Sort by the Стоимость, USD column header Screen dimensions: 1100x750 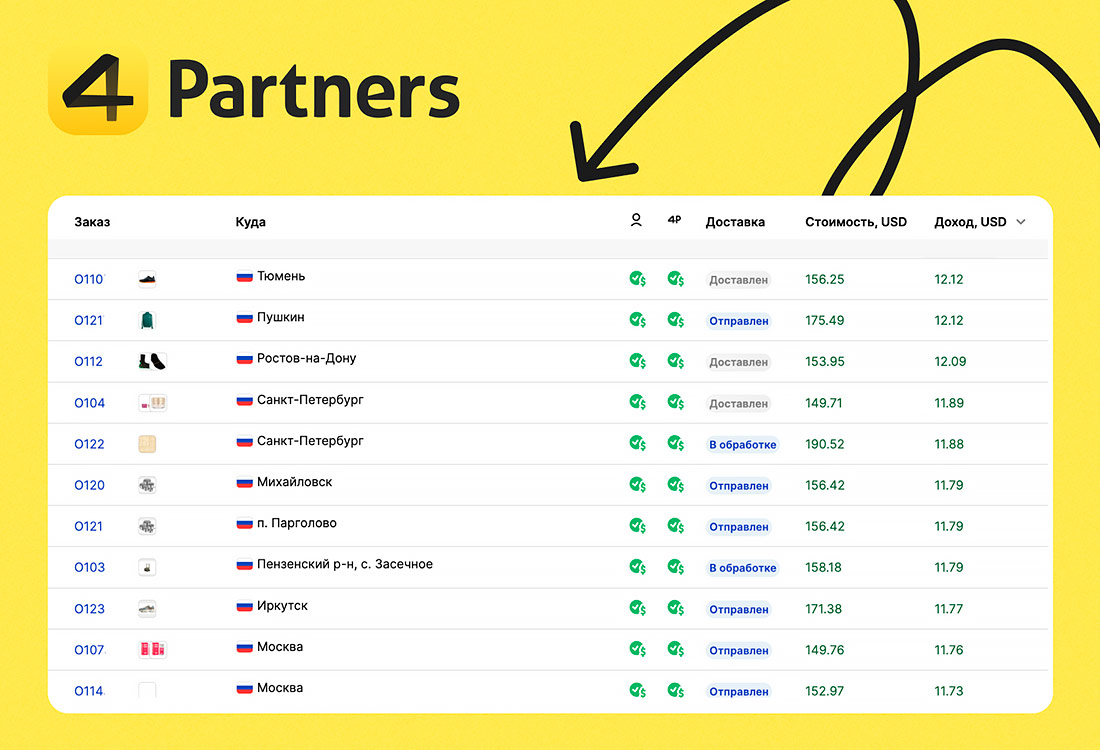pyautogui.click(x=855, y=222)
